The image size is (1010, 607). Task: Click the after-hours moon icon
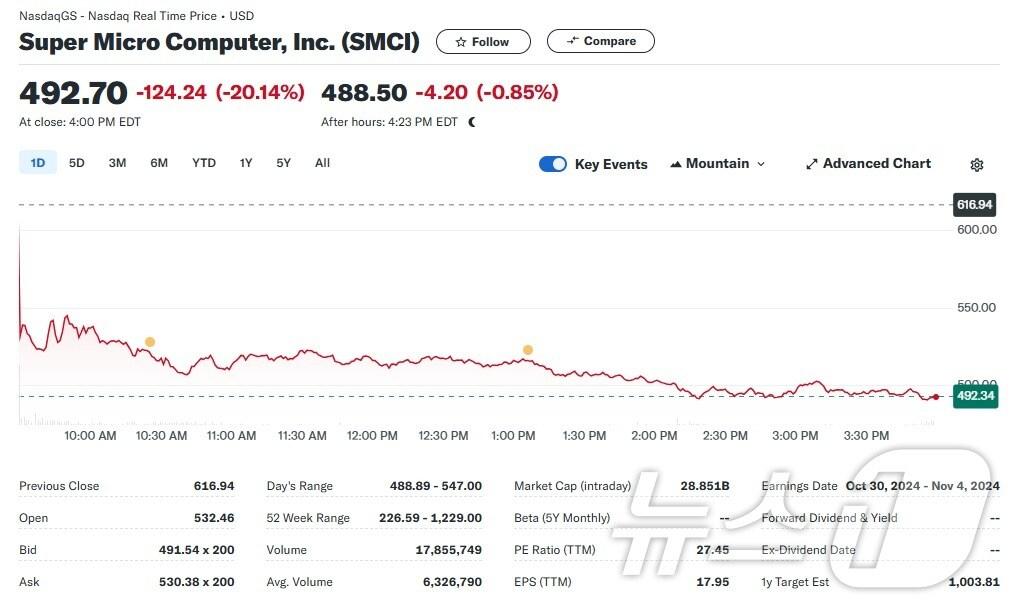472,122
